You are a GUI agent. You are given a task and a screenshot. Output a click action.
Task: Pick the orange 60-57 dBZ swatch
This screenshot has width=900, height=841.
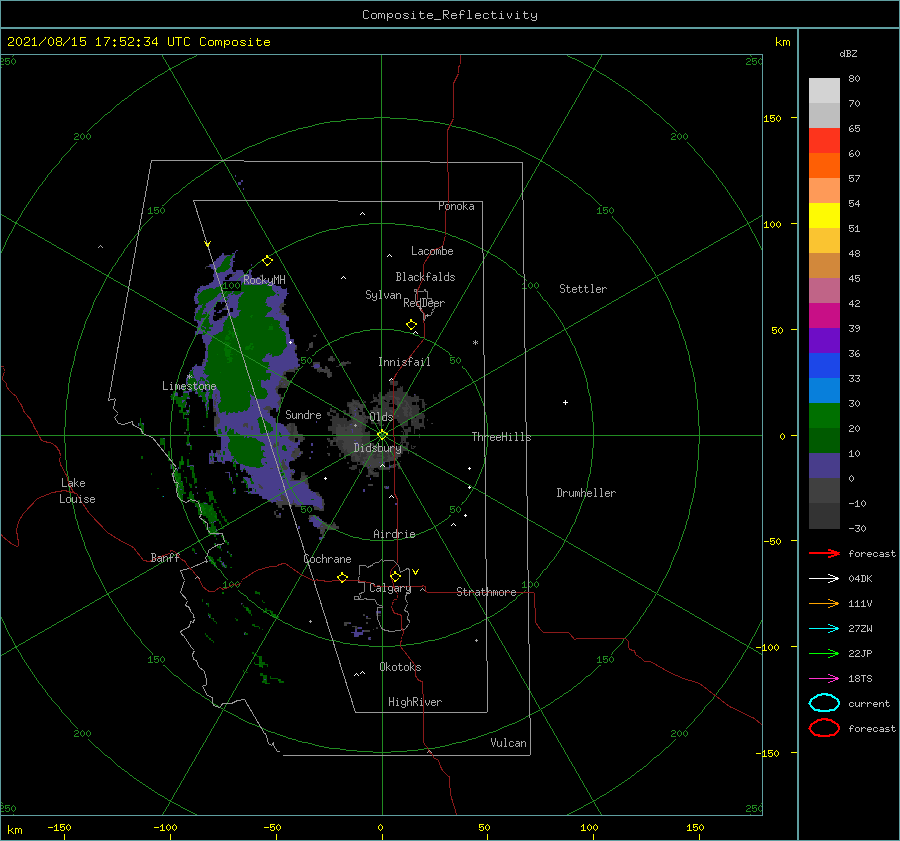click(x=824, y=166)
